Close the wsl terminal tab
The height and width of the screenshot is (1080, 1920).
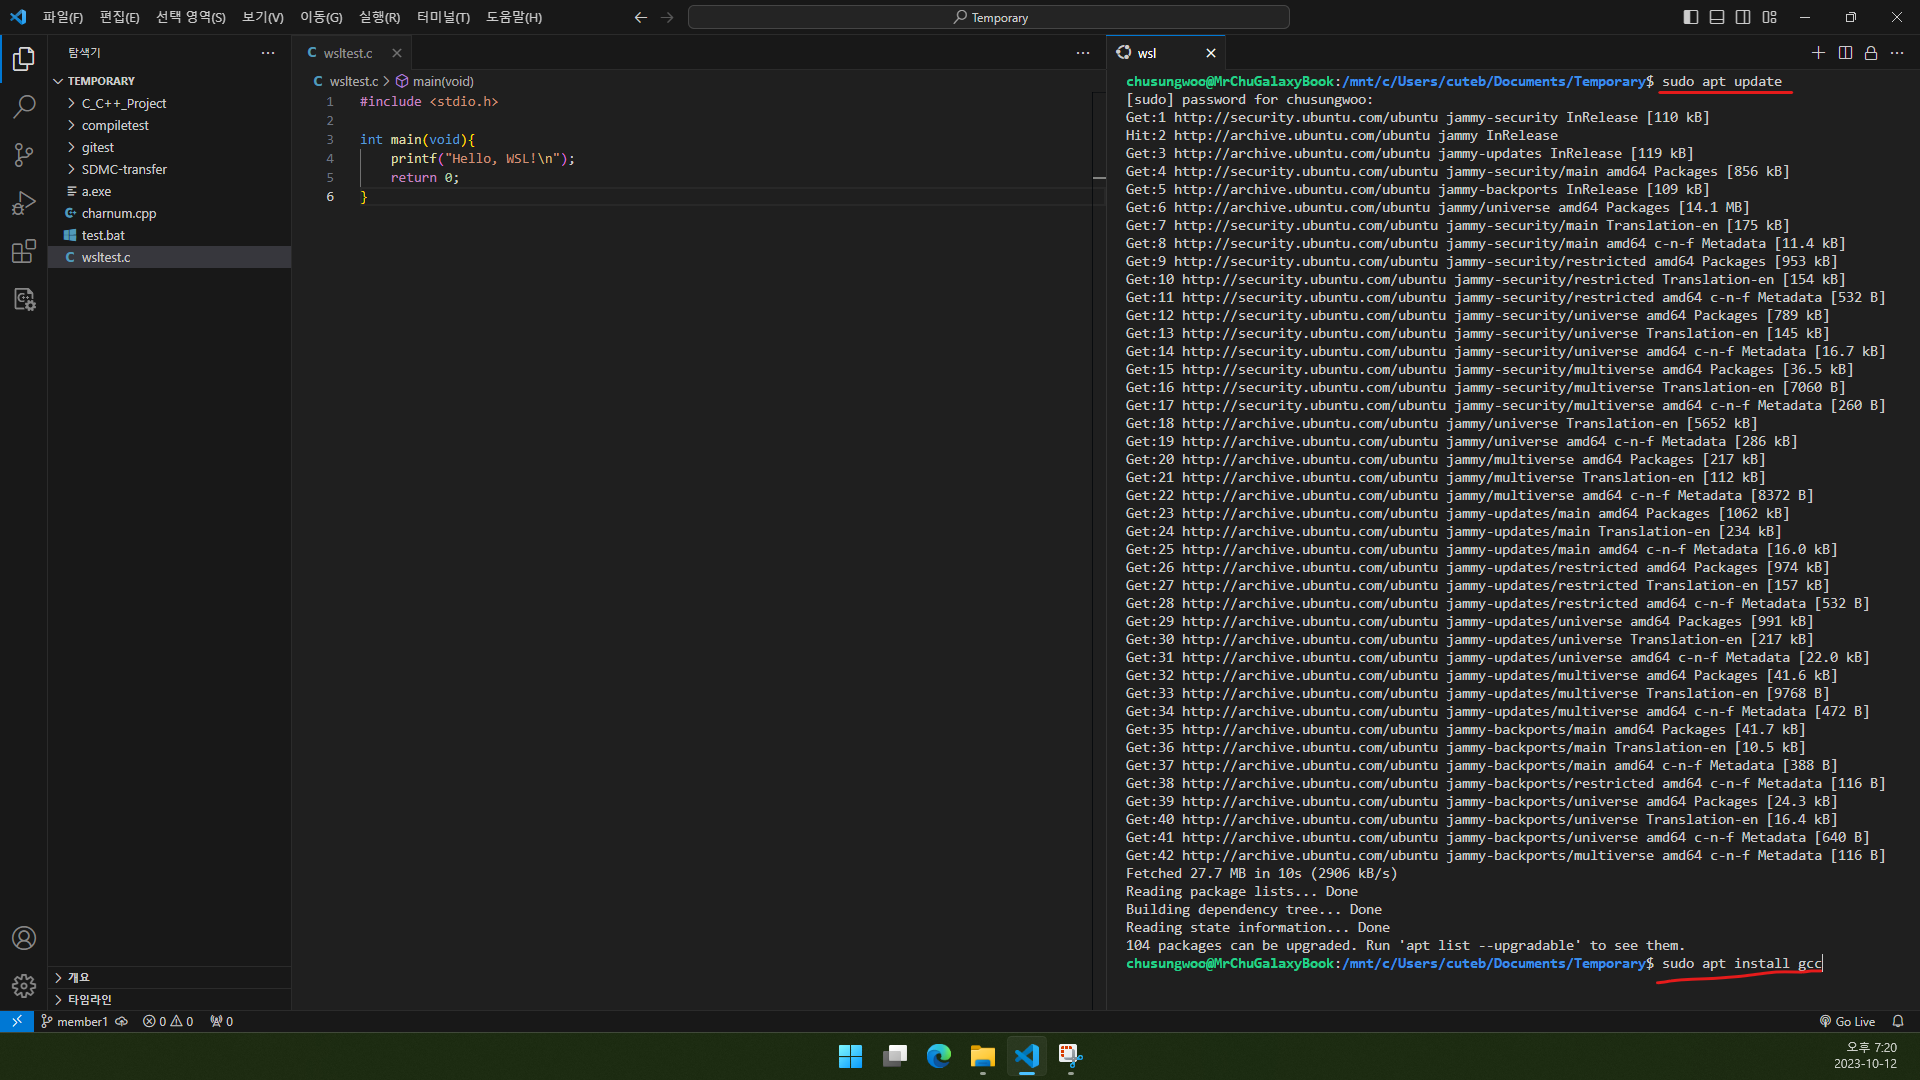(1211, 53)
